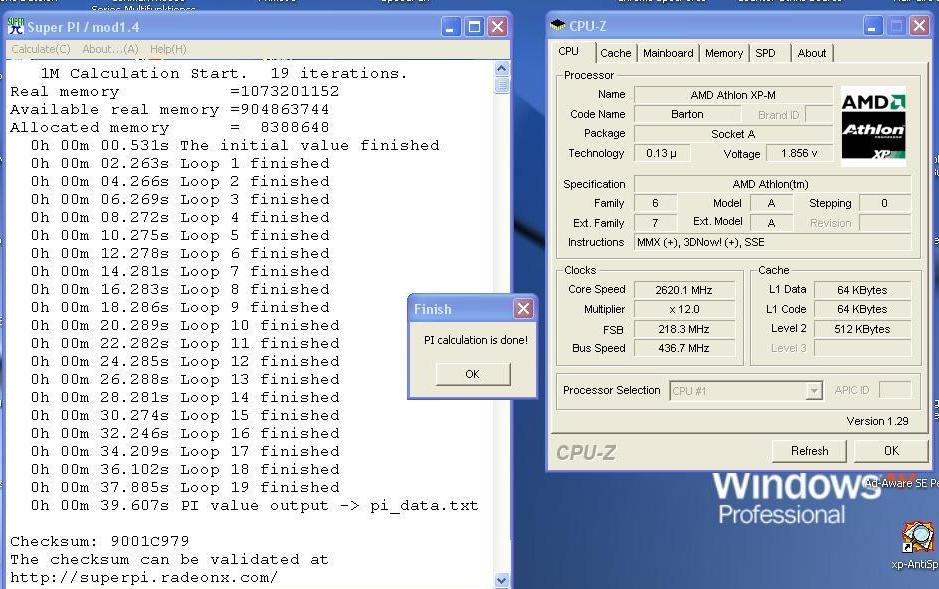The image size is (939, 589).
Task: Click the Specification field AMD Athlon(tm)
Action: pyautogui.click(x=772, y=184)
